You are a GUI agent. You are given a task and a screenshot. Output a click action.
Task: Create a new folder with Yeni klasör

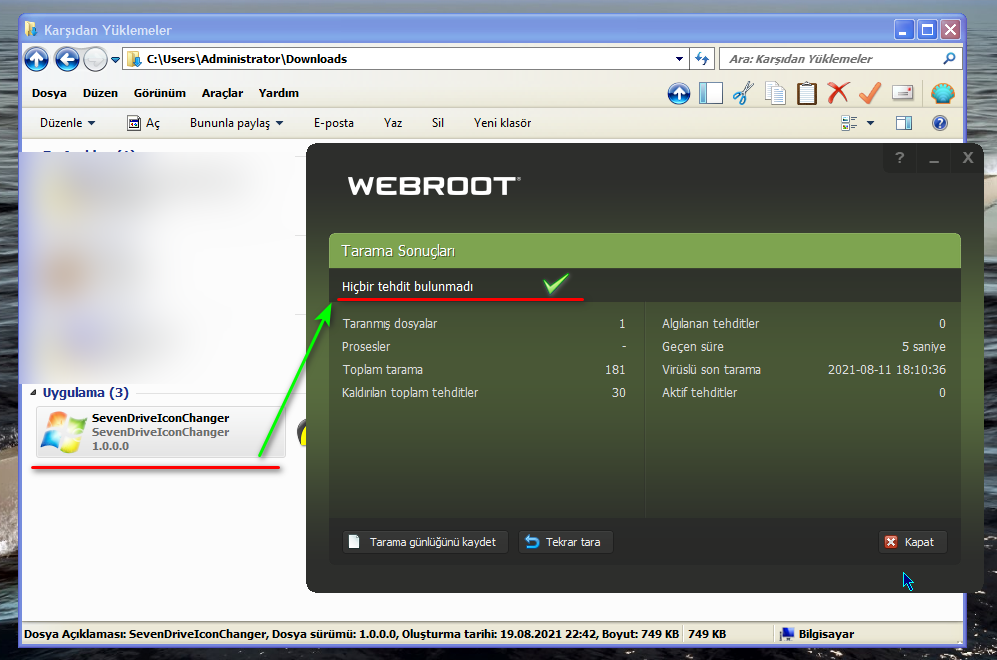502,123
